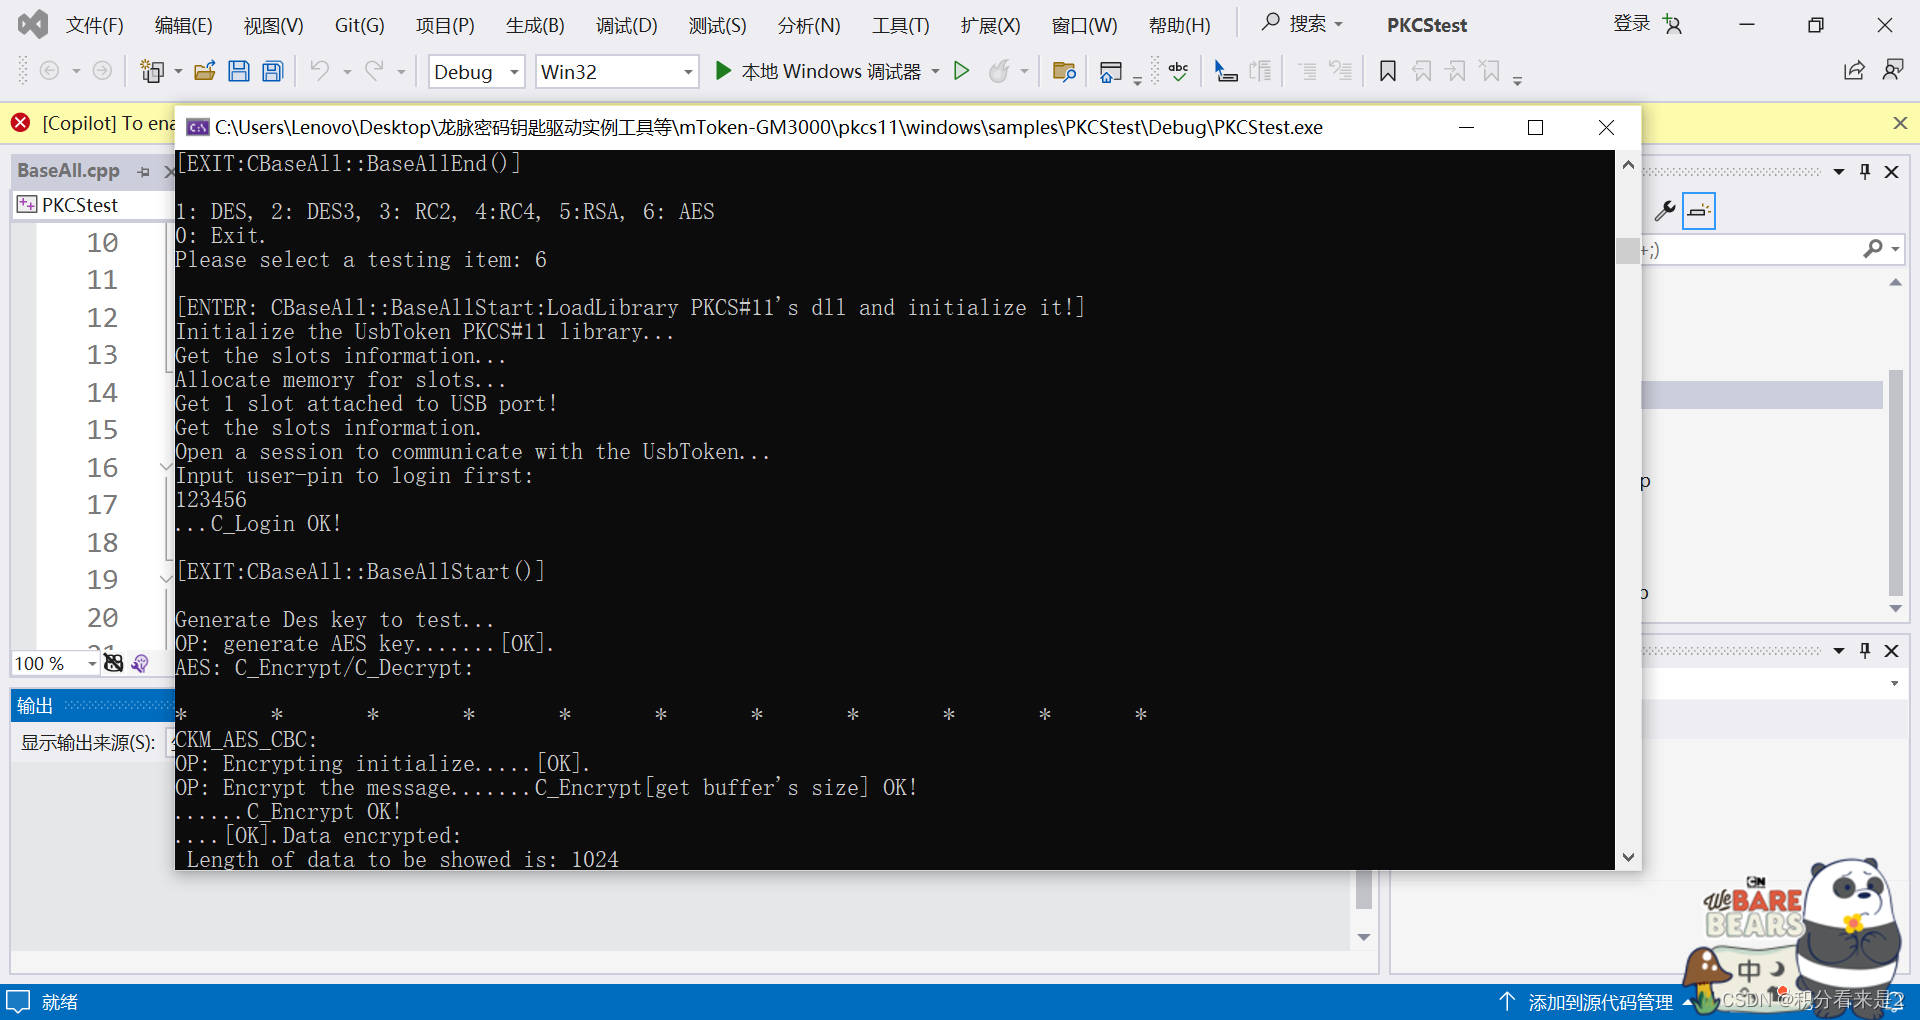This screenshot has height=1020, width=1920.
Task: Open the 帮助(H) menu
Action: click(x=1180, y=25)
